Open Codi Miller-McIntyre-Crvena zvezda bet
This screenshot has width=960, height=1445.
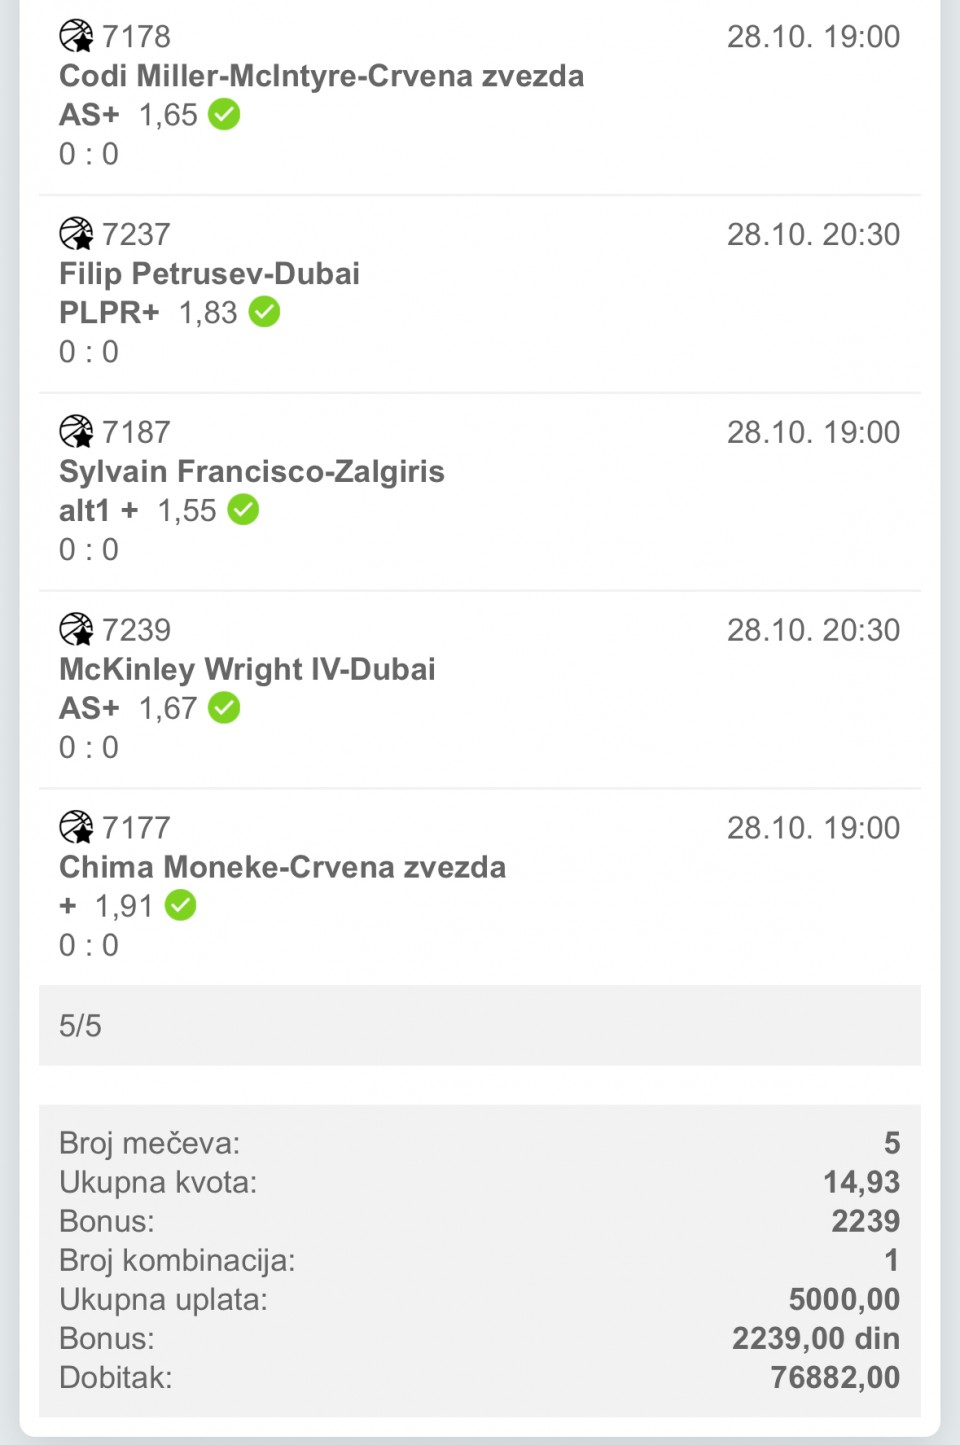click(x=321, y=76)
